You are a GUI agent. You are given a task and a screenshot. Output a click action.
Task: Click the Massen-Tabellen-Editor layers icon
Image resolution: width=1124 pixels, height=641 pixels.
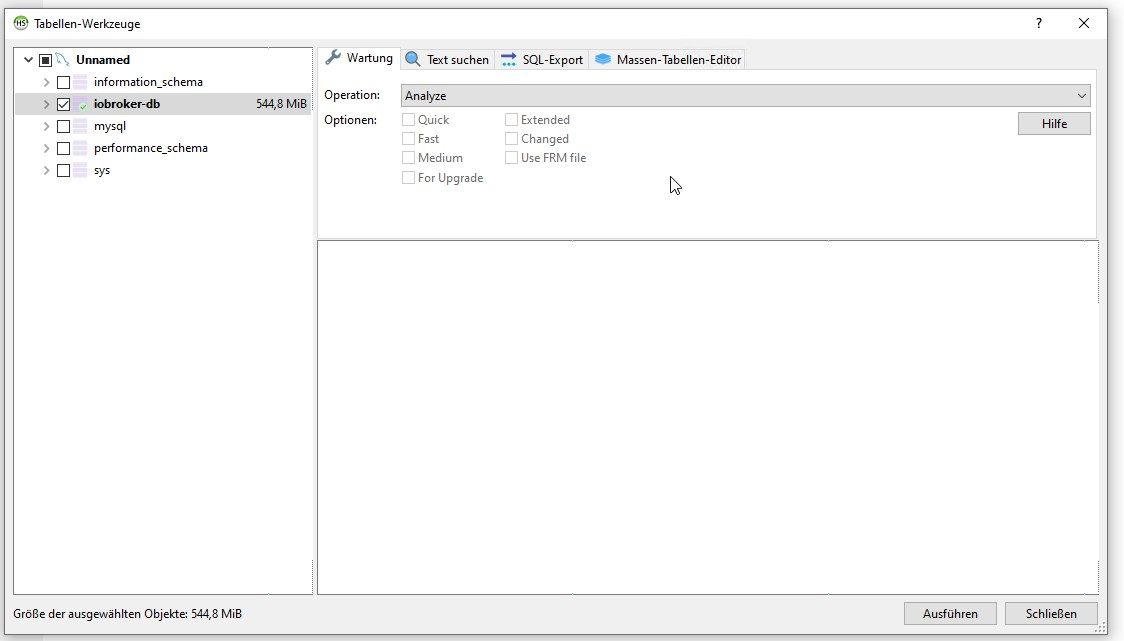coord(603,60)
